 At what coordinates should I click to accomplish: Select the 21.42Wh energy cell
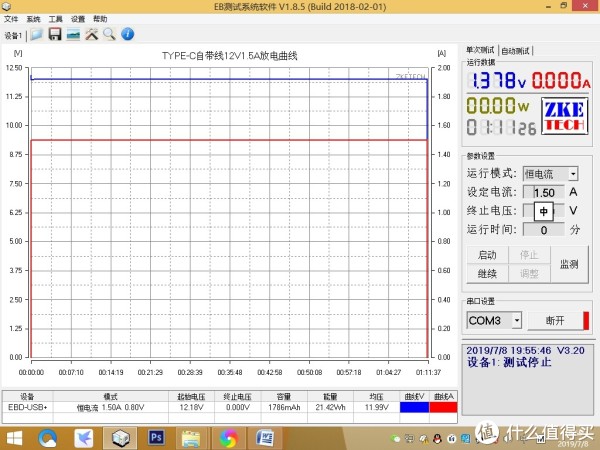click(x=330, y=407)
